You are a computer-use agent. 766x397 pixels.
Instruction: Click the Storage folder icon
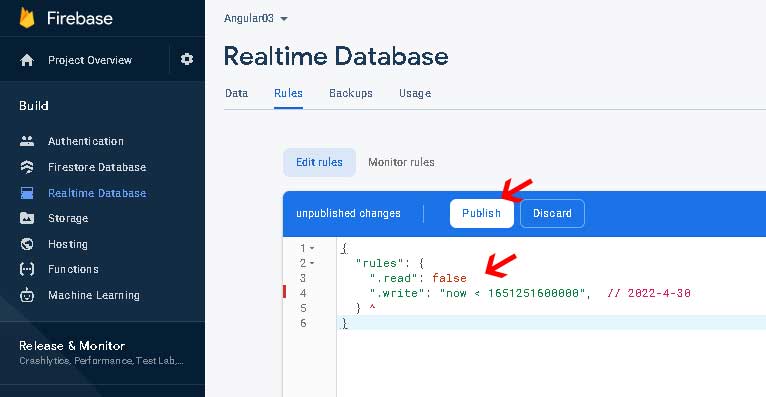[27, 218]
